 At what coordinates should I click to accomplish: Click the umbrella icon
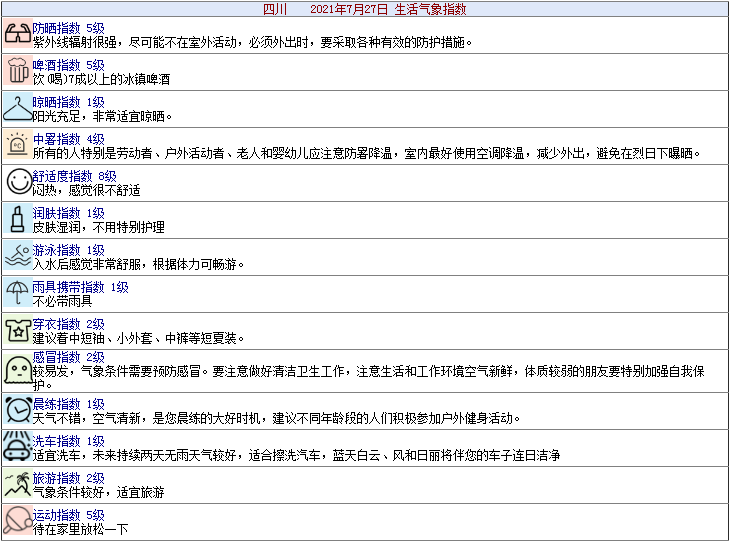tap(17, 293)
